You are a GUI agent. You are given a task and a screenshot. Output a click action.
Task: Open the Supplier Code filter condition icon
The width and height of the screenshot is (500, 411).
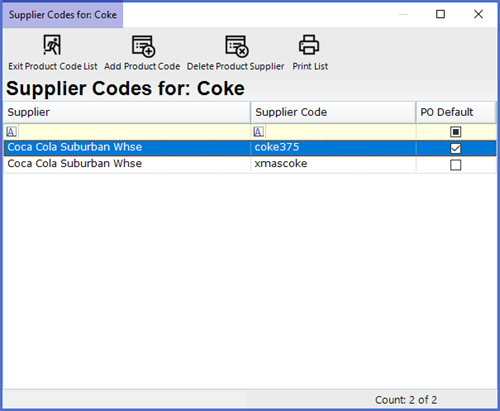pos(258,132)
